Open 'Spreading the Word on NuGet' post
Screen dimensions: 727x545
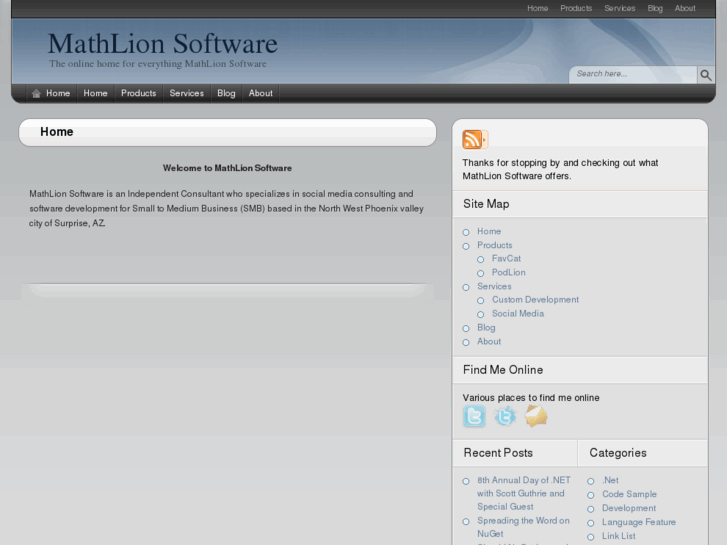(x=523, y=527)
